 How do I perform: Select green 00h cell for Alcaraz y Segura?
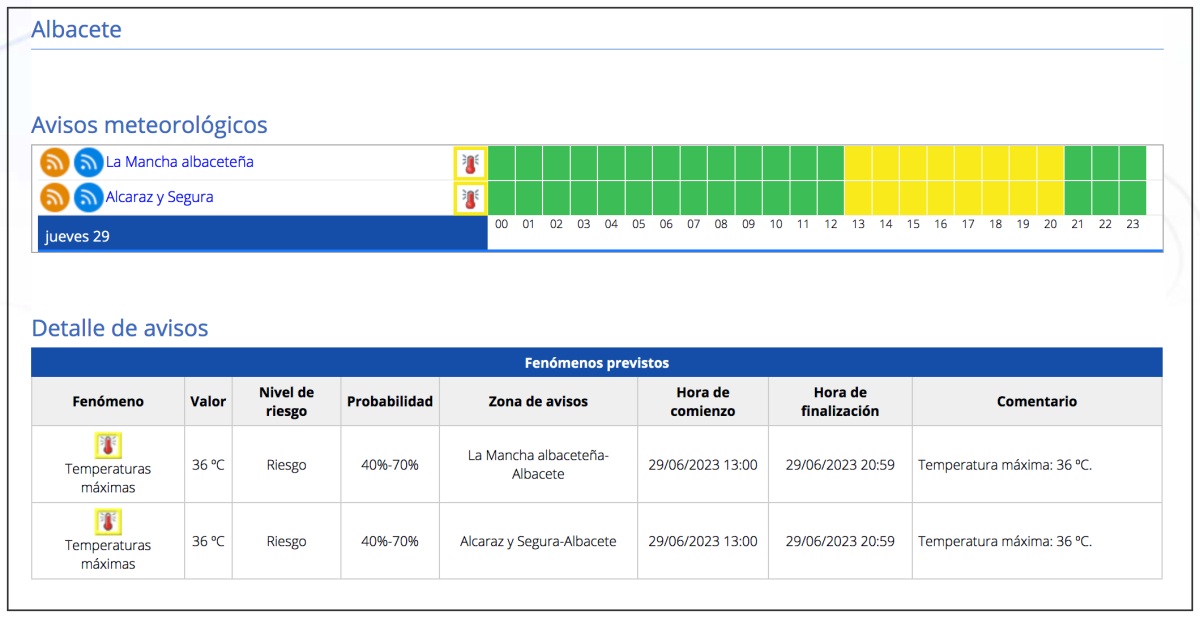pyautogui.click(x=501, y=196)
